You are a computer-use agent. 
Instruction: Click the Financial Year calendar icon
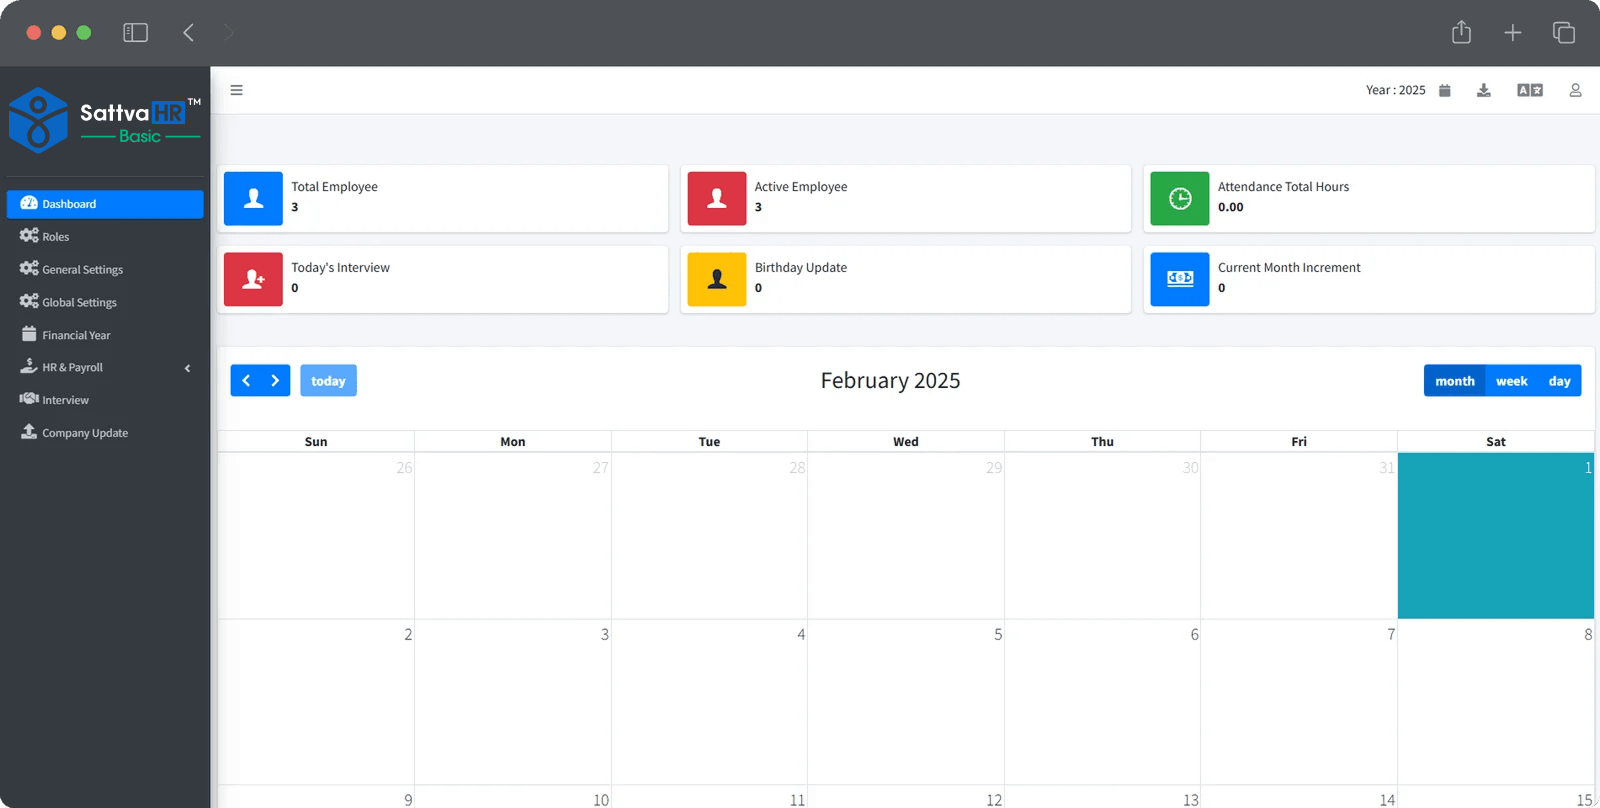pos(29,334)
